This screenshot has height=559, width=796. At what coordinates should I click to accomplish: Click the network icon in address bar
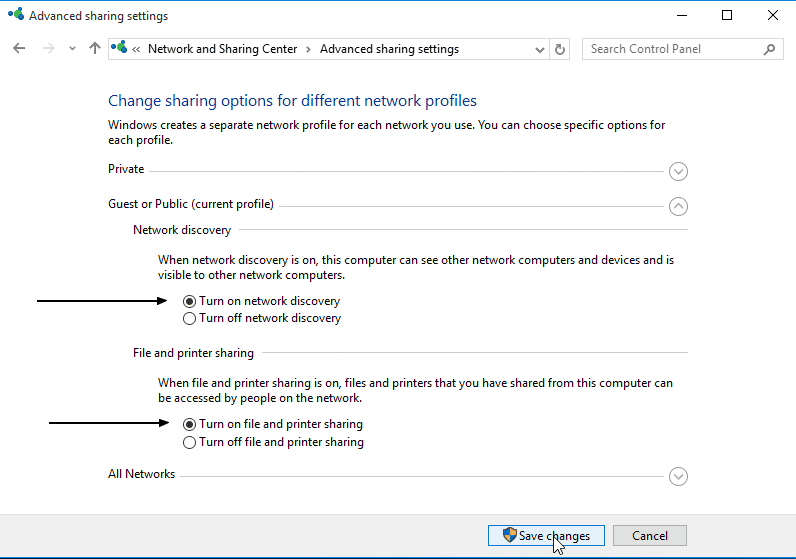click(x=119, y=48)
